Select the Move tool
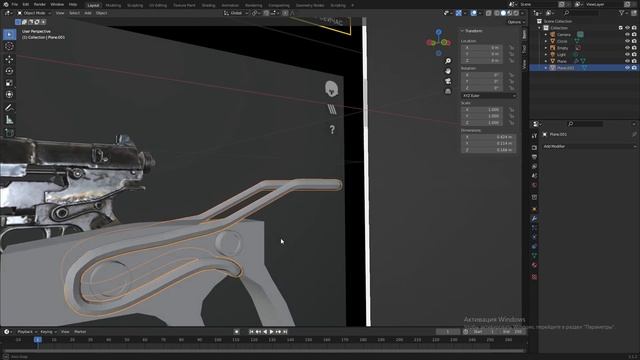The height and width of the screenshot is (360, 640). 9,59
